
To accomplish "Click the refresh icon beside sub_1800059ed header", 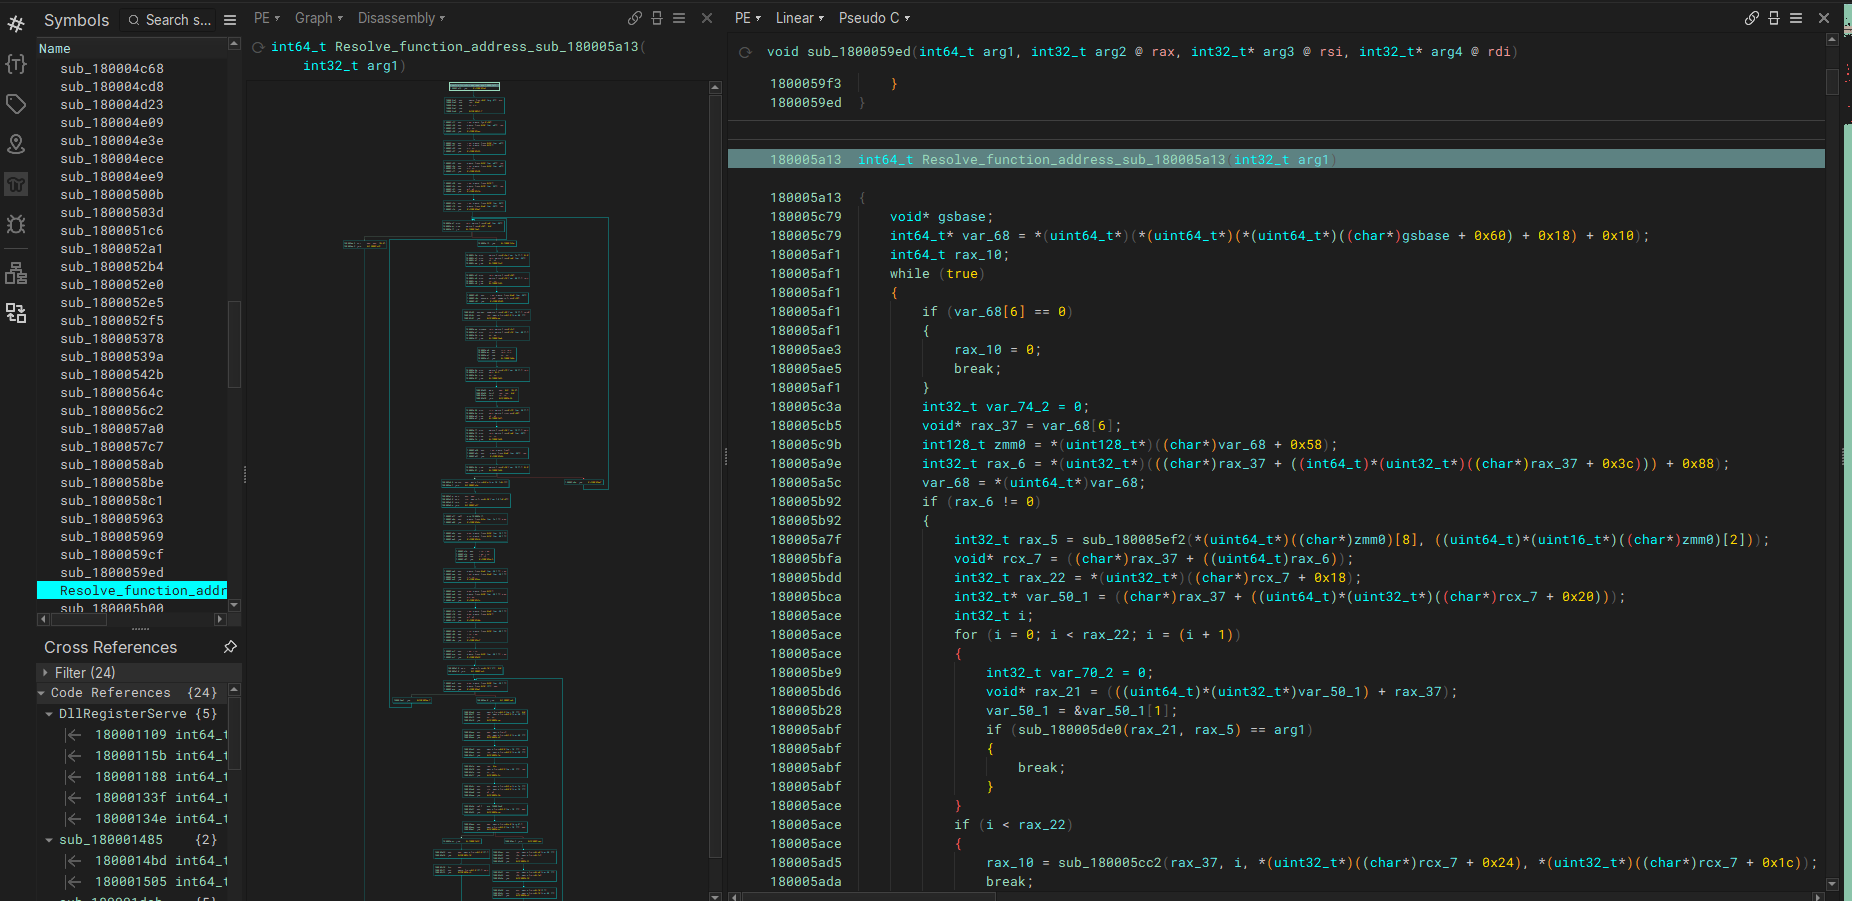I will click(745, 52).
